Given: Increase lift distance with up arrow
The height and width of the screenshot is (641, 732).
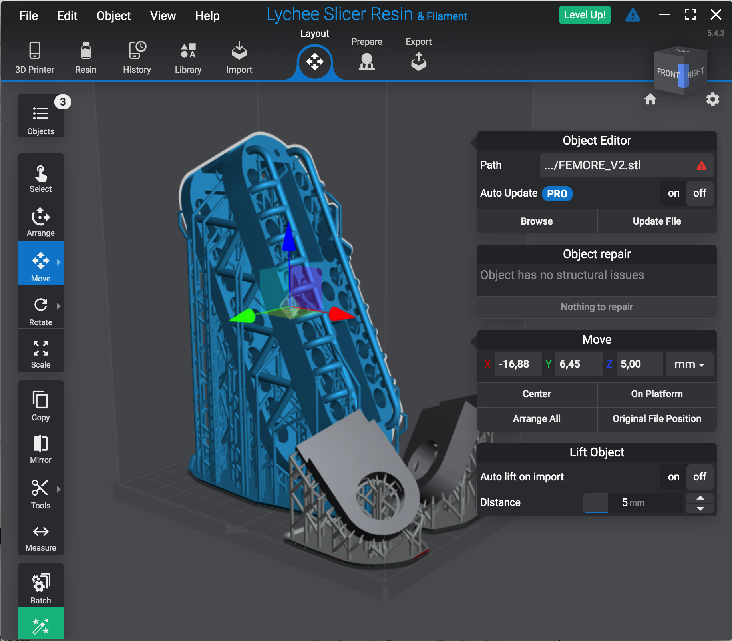Looking at the screenshot, I should (700, 498).
